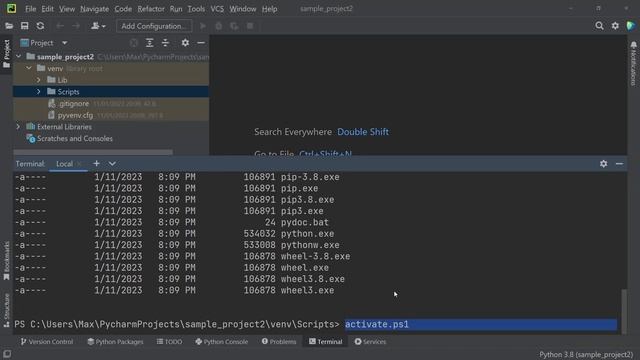
Task: Click Collapse All in Project panel
Action: (165, 43)
